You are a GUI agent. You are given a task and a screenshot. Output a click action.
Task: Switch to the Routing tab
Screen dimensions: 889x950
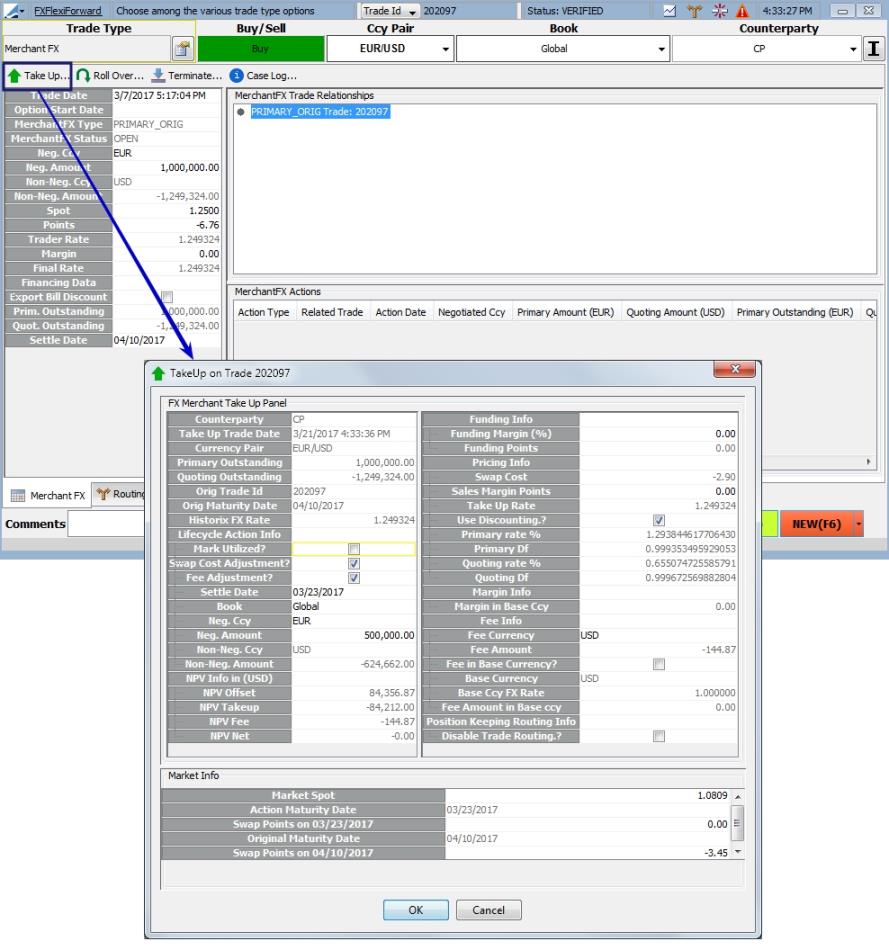(119, 494)
